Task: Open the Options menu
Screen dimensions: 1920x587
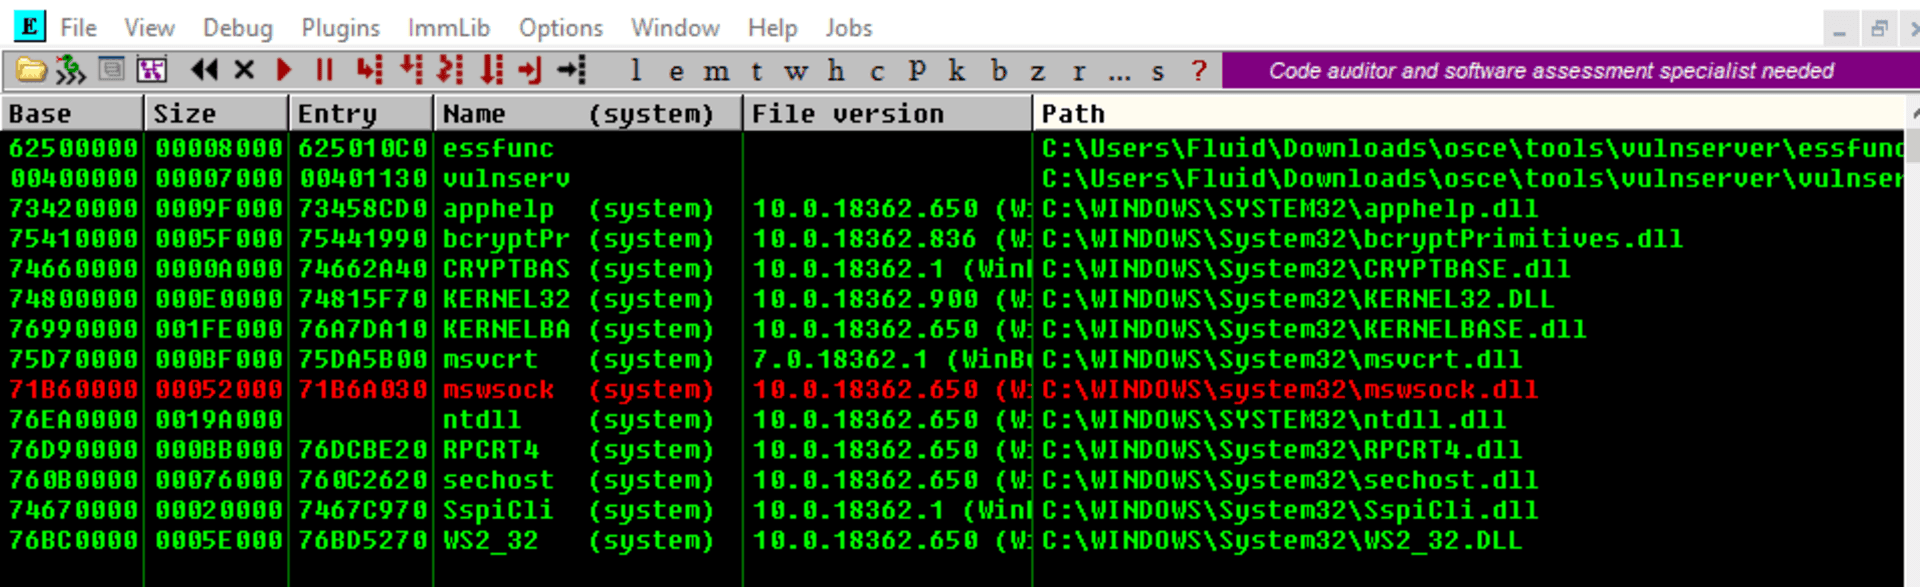Action: [560, 28]
